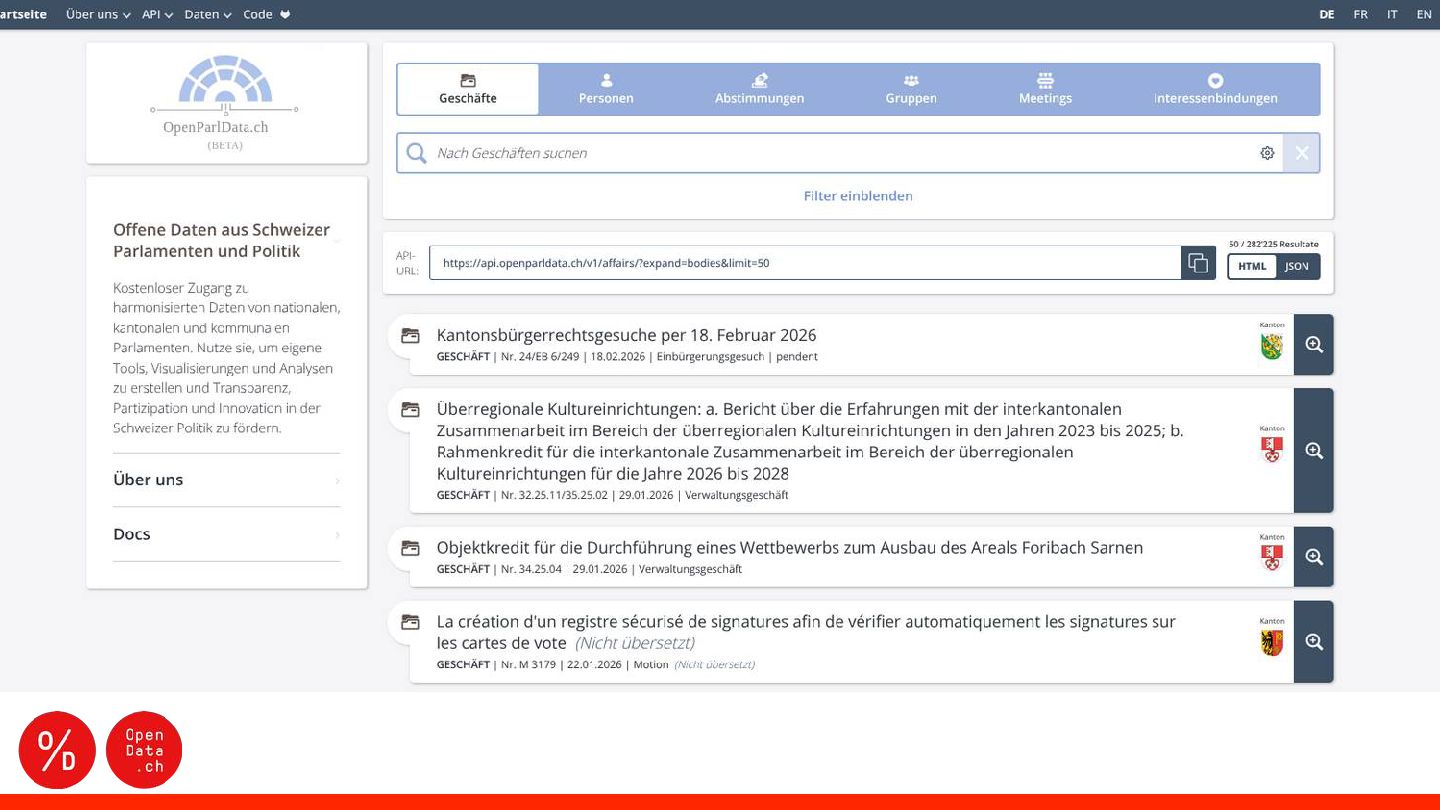Switch language to EN

(1424, 14)
